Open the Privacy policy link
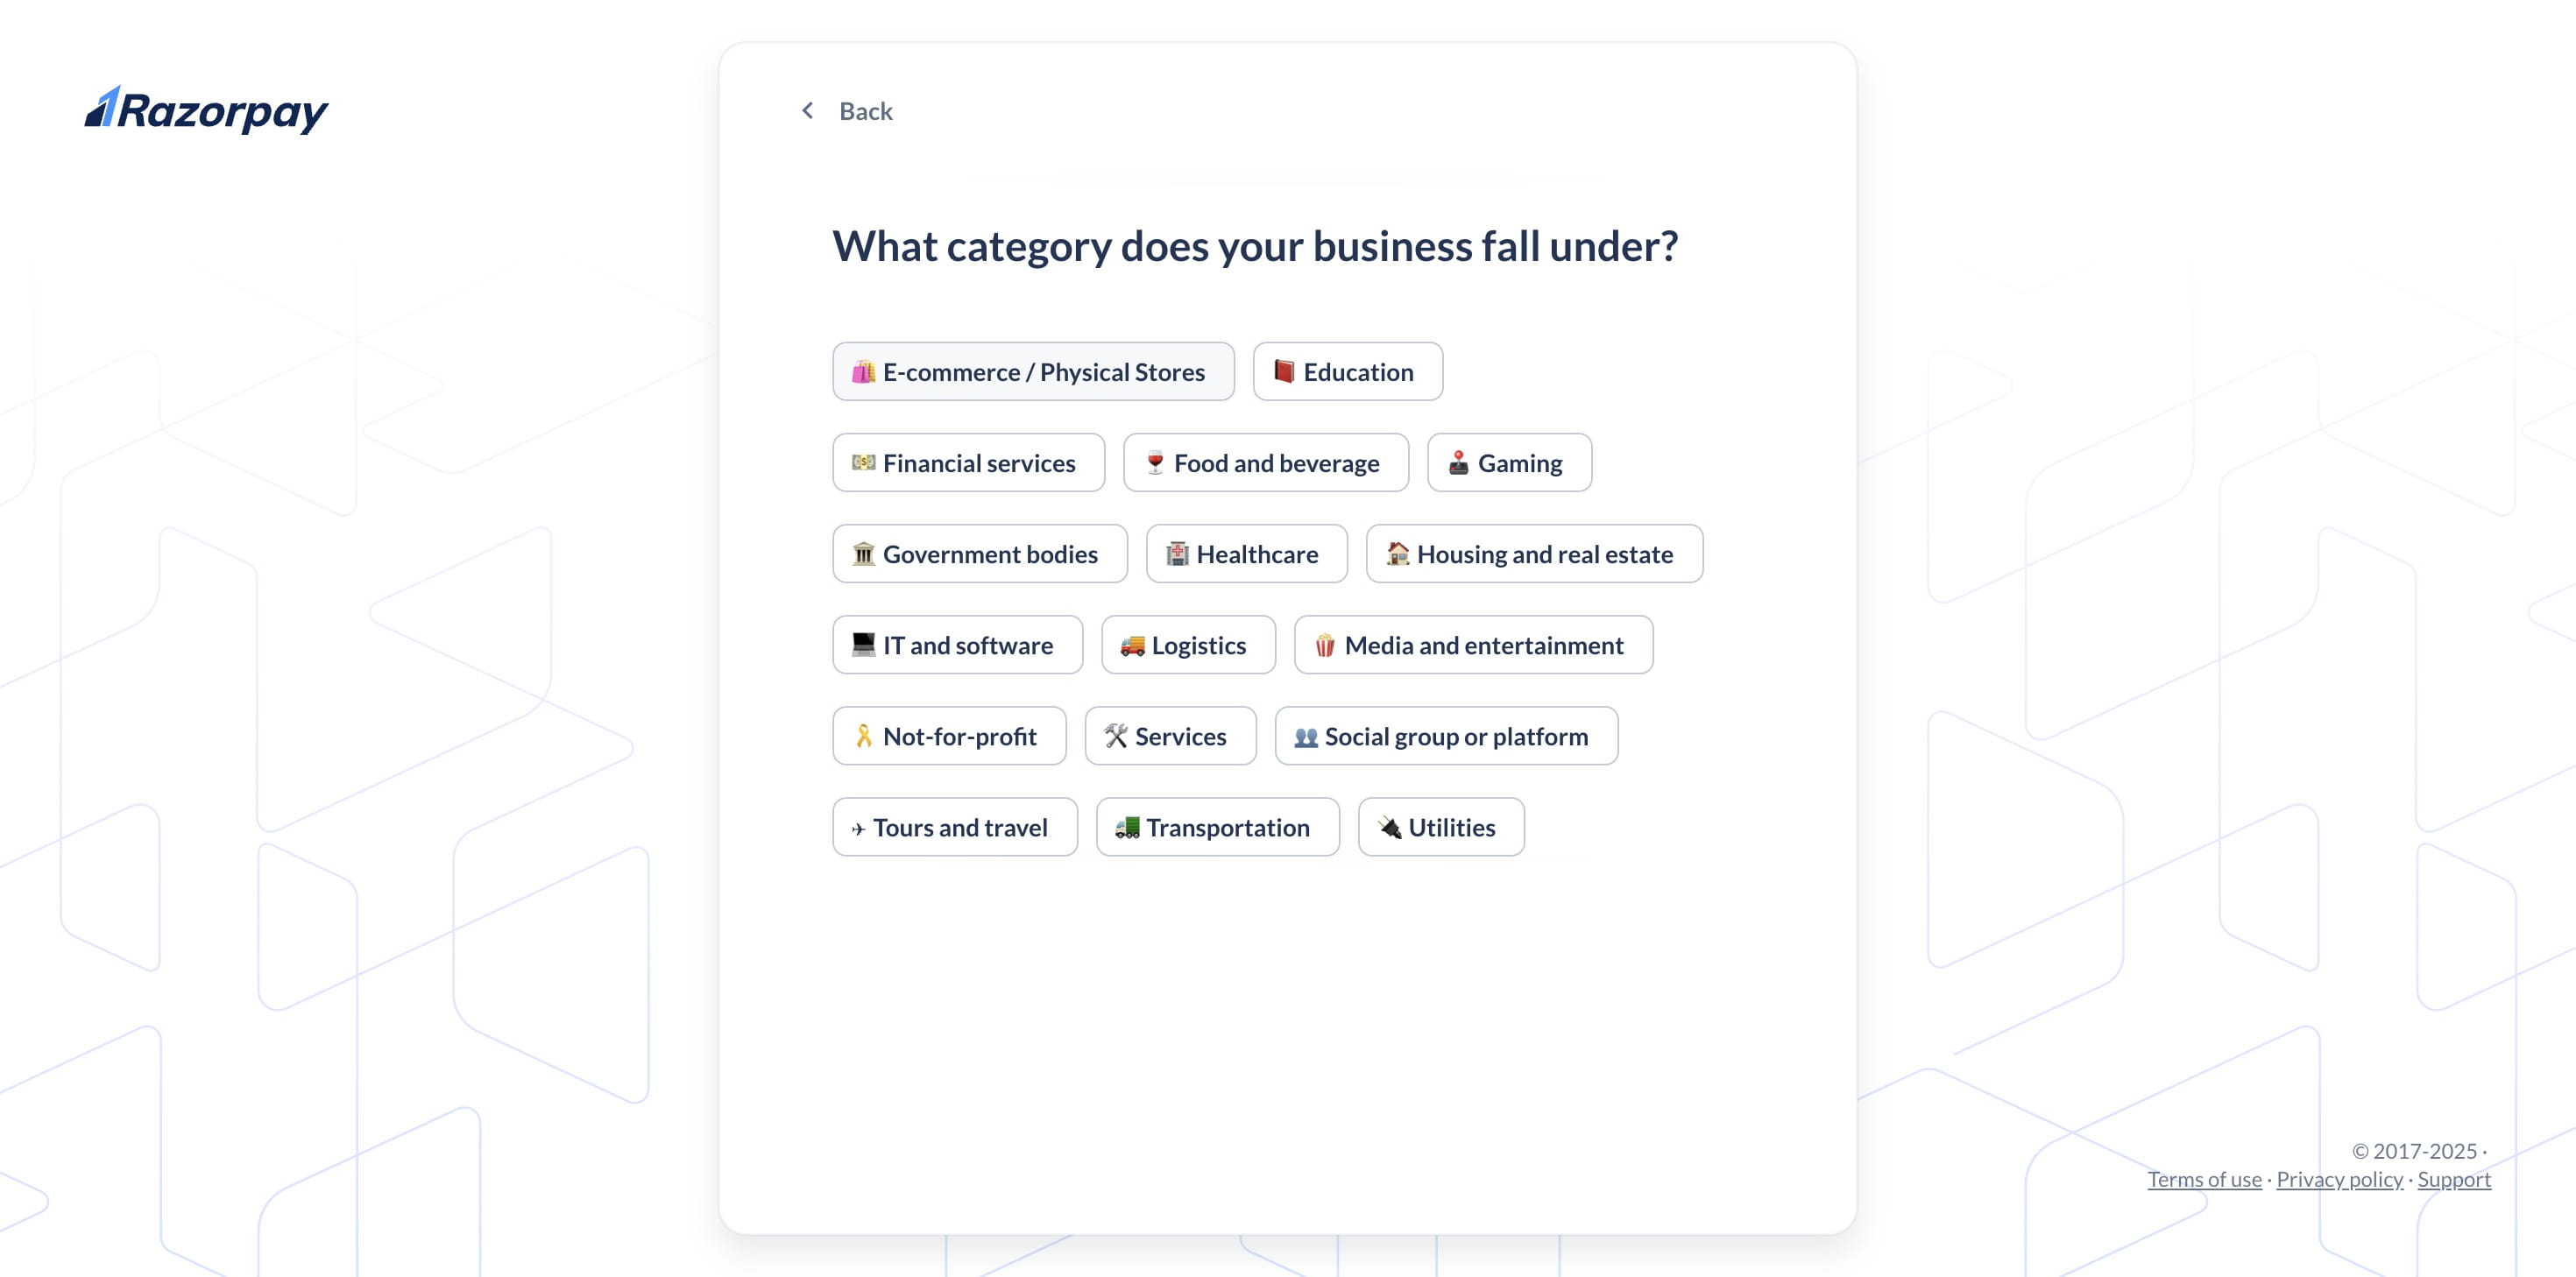This screenshot has width=2576, height=1277. (2339, 1179)
